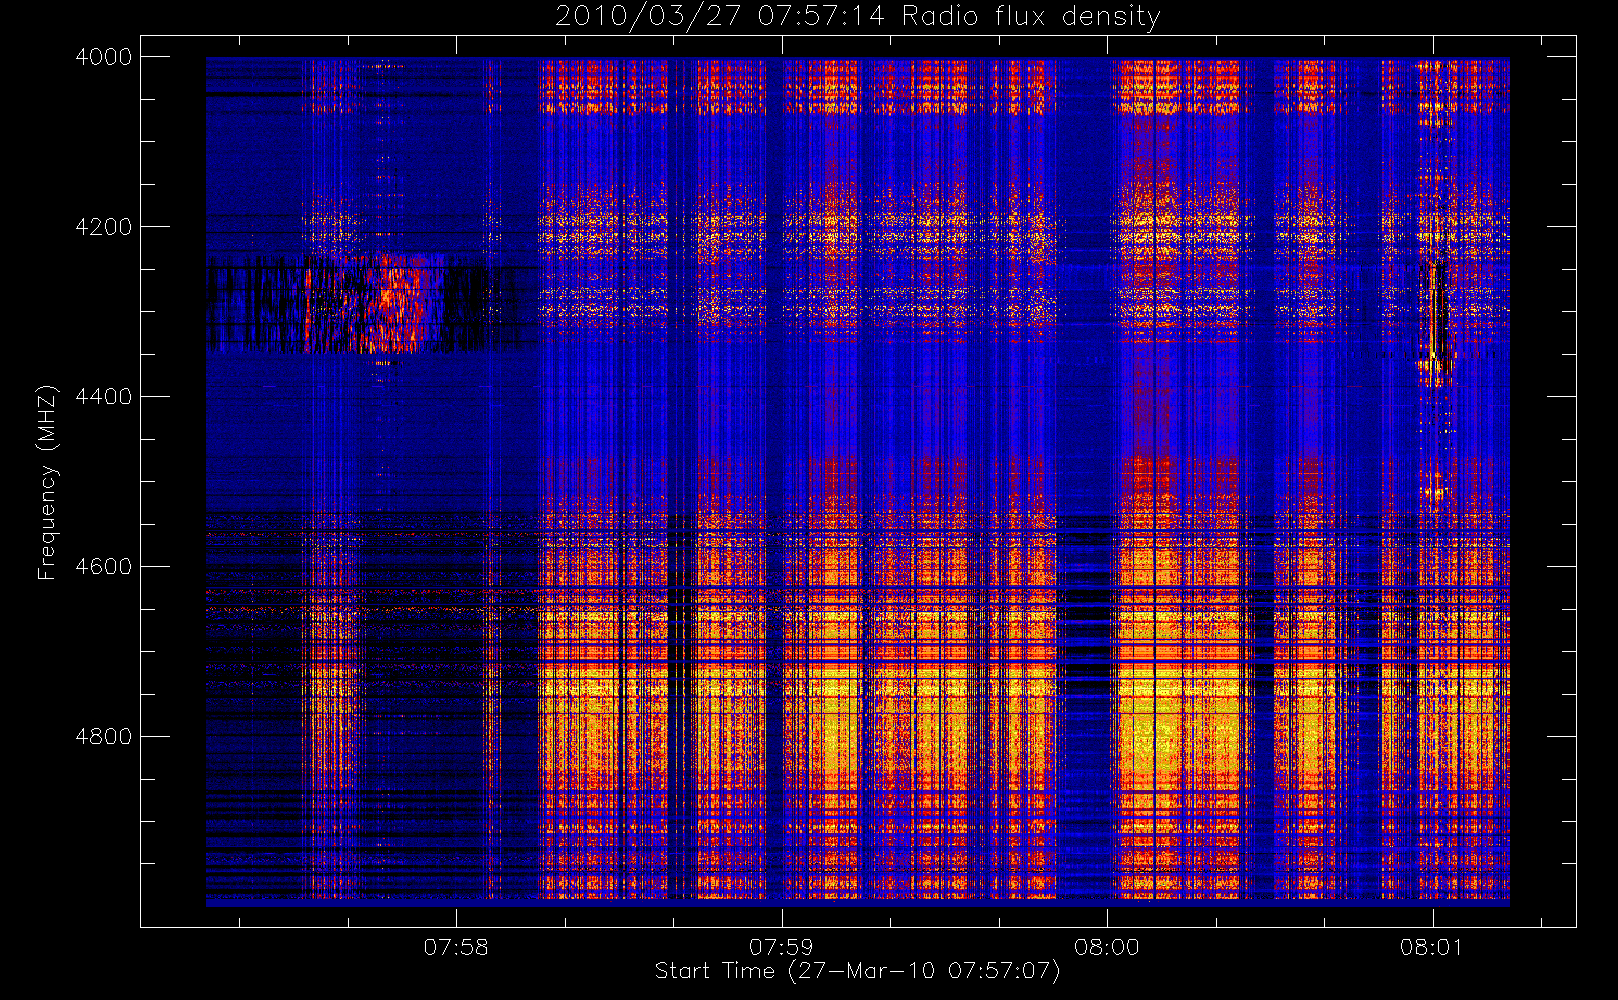Click the 4000 frequency axis label
Viewport: 1618px width, 1000px height.
tap(103, 57)
